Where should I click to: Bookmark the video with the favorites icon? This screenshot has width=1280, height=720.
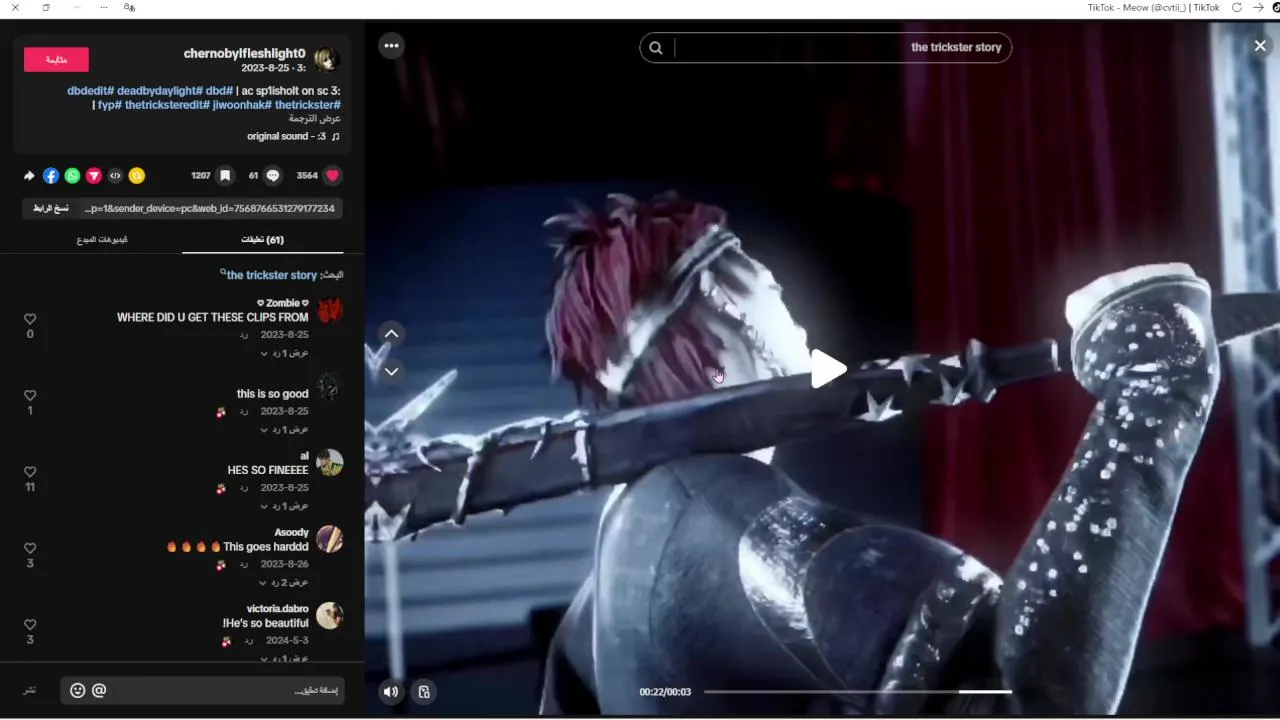225,175
